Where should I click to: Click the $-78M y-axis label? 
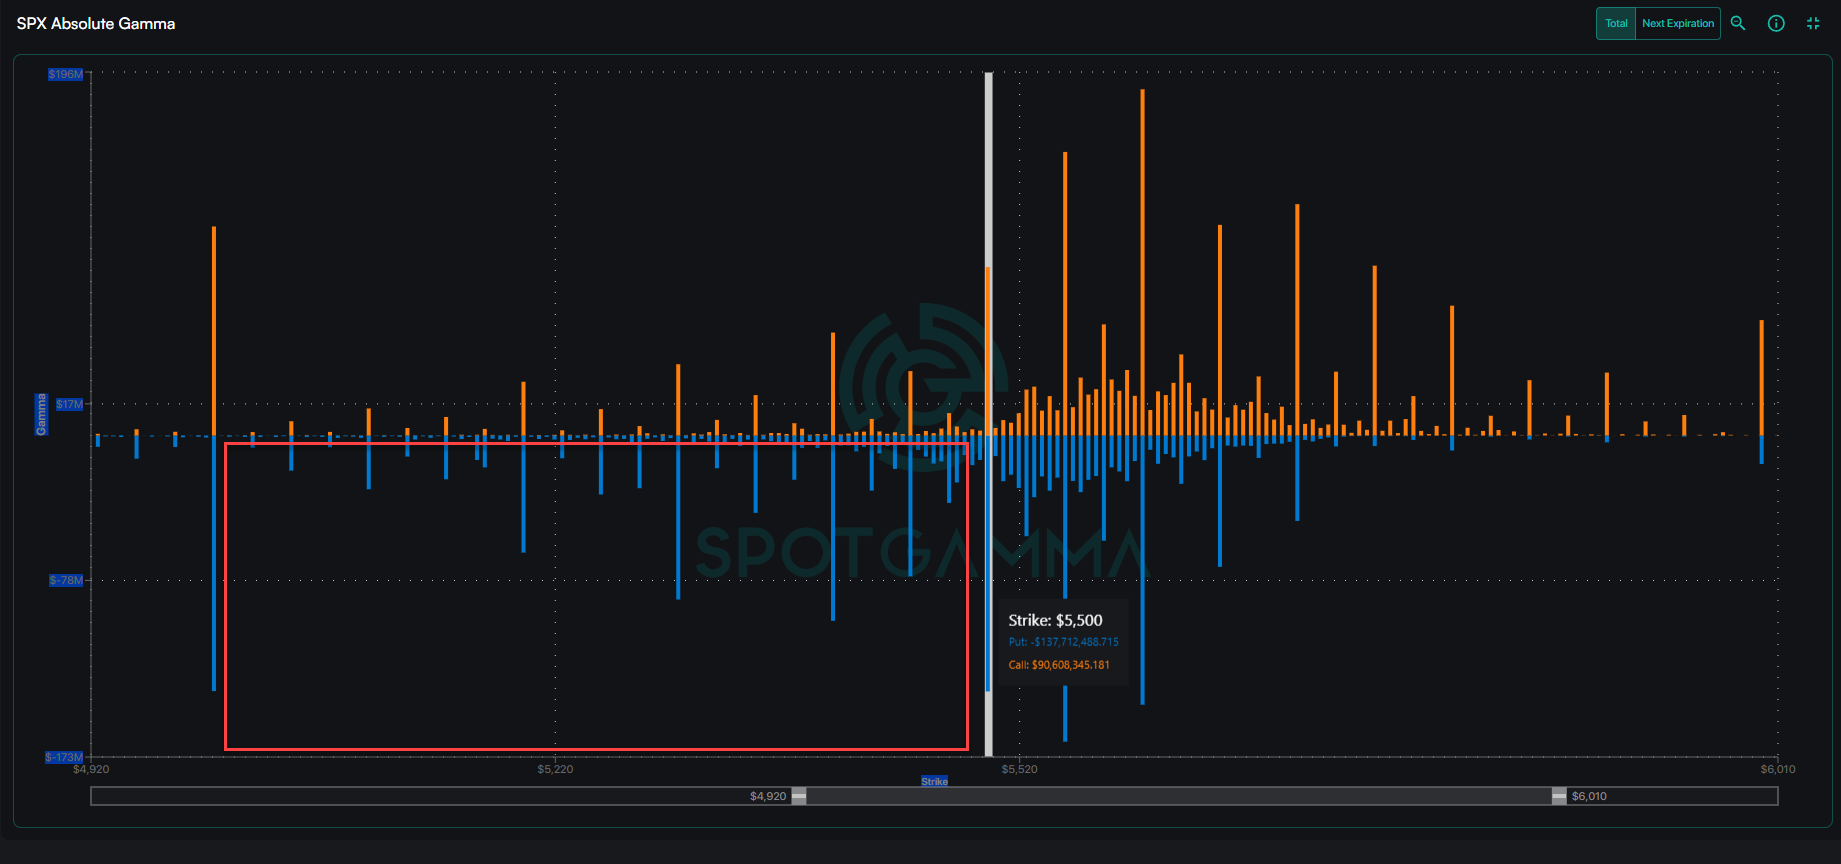(67, 580)
